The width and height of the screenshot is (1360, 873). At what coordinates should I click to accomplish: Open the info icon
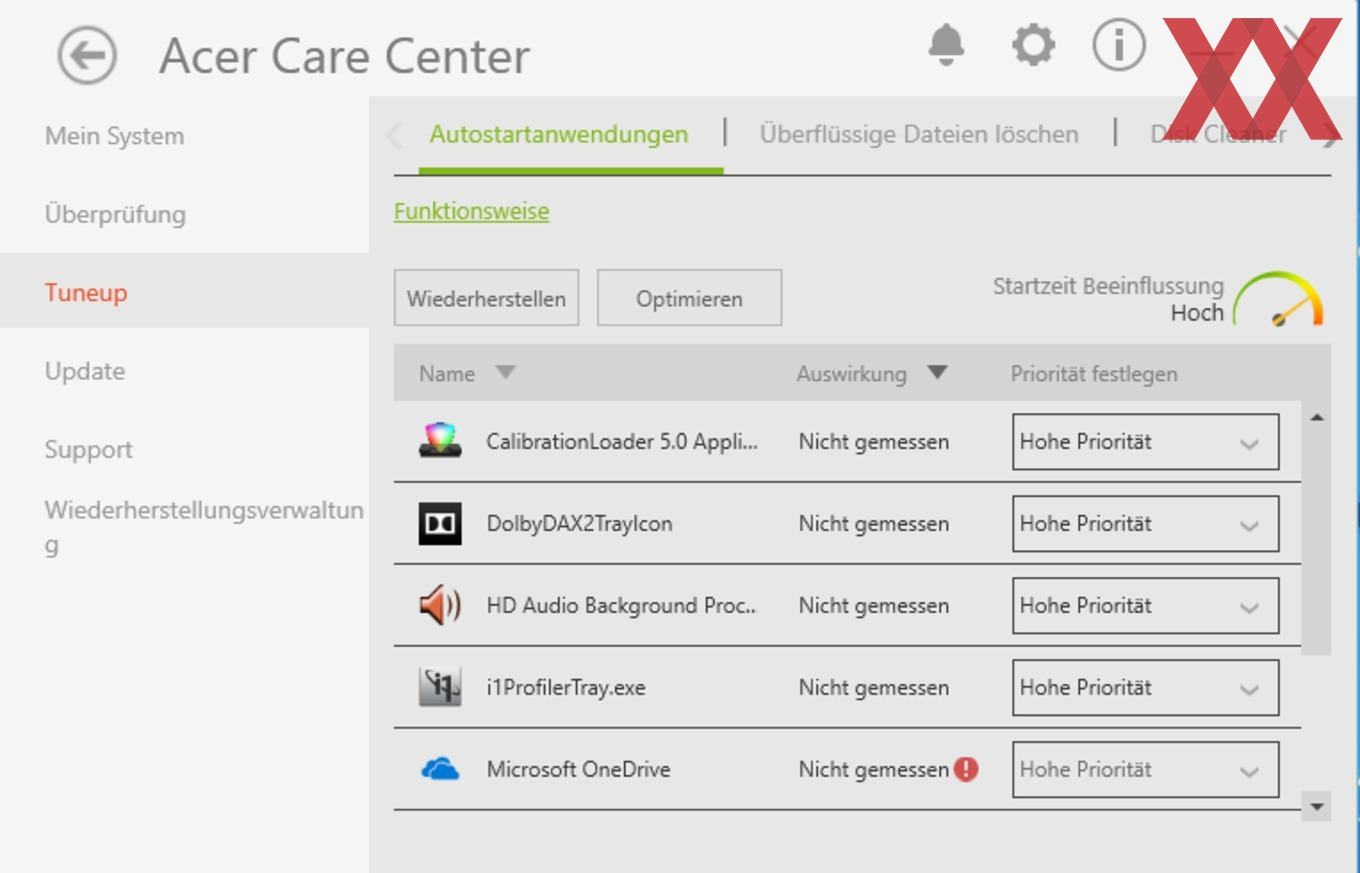tap(1118, 45)
